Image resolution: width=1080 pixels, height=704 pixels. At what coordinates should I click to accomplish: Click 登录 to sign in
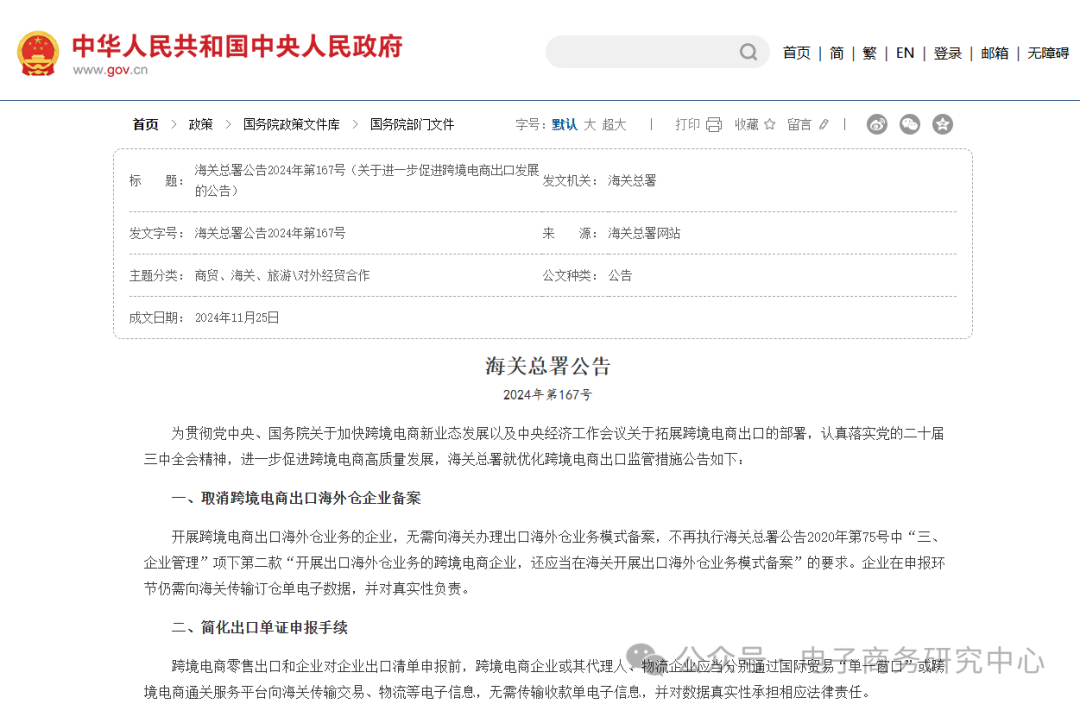click(x=947, y=53)
